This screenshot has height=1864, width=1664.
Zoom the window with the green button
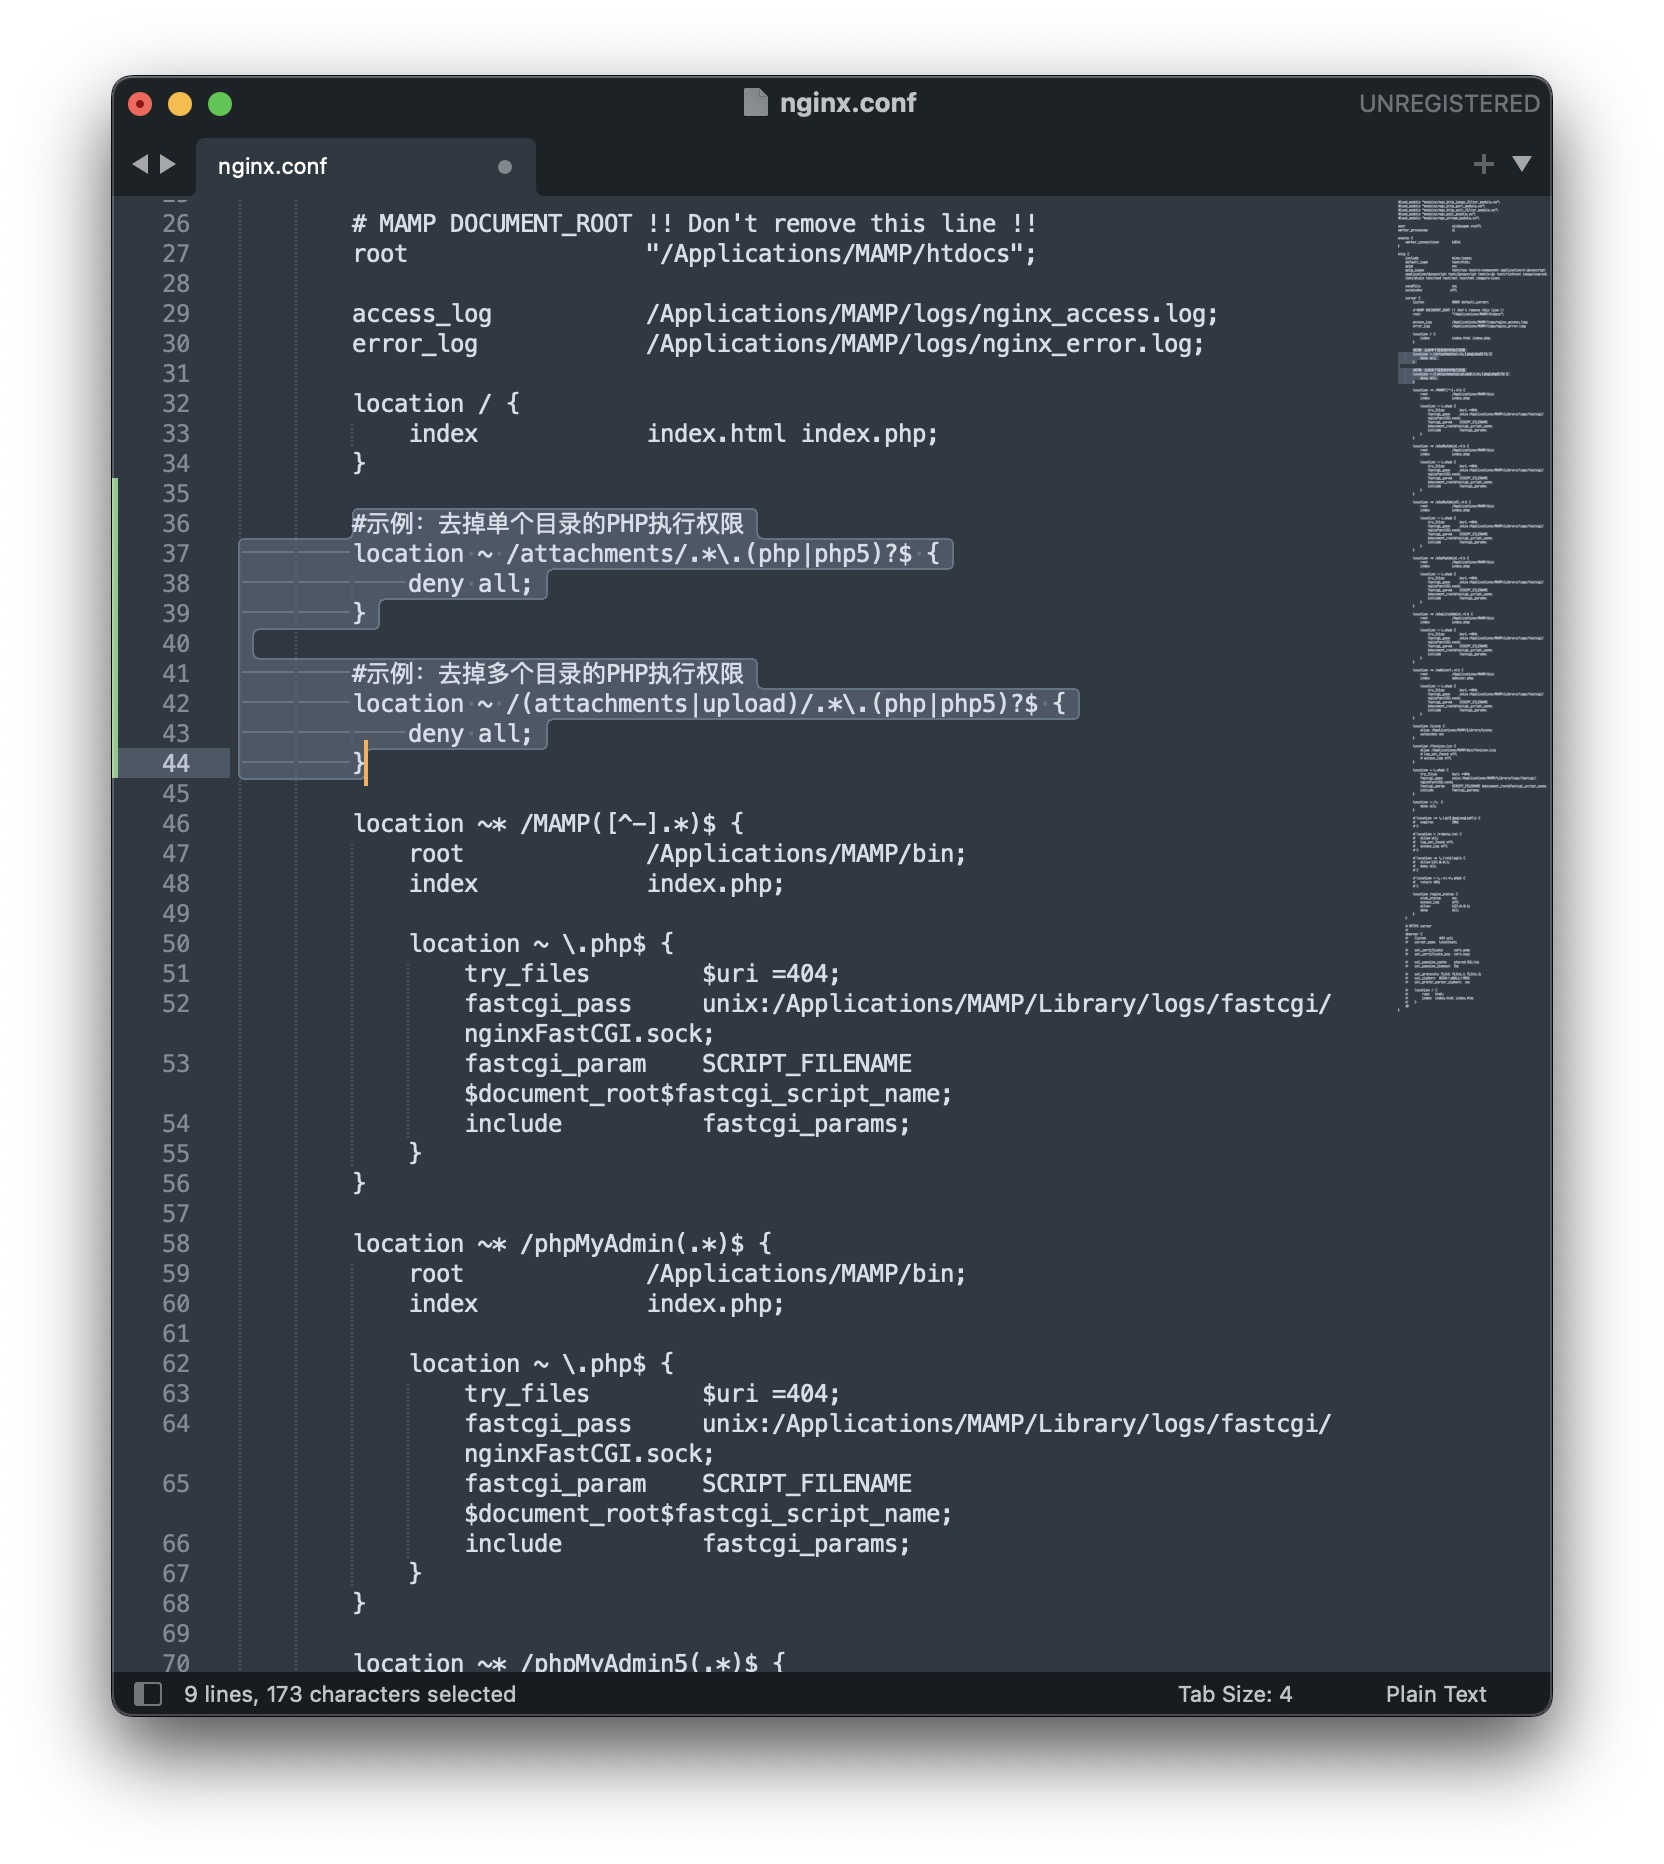(220, 104)
